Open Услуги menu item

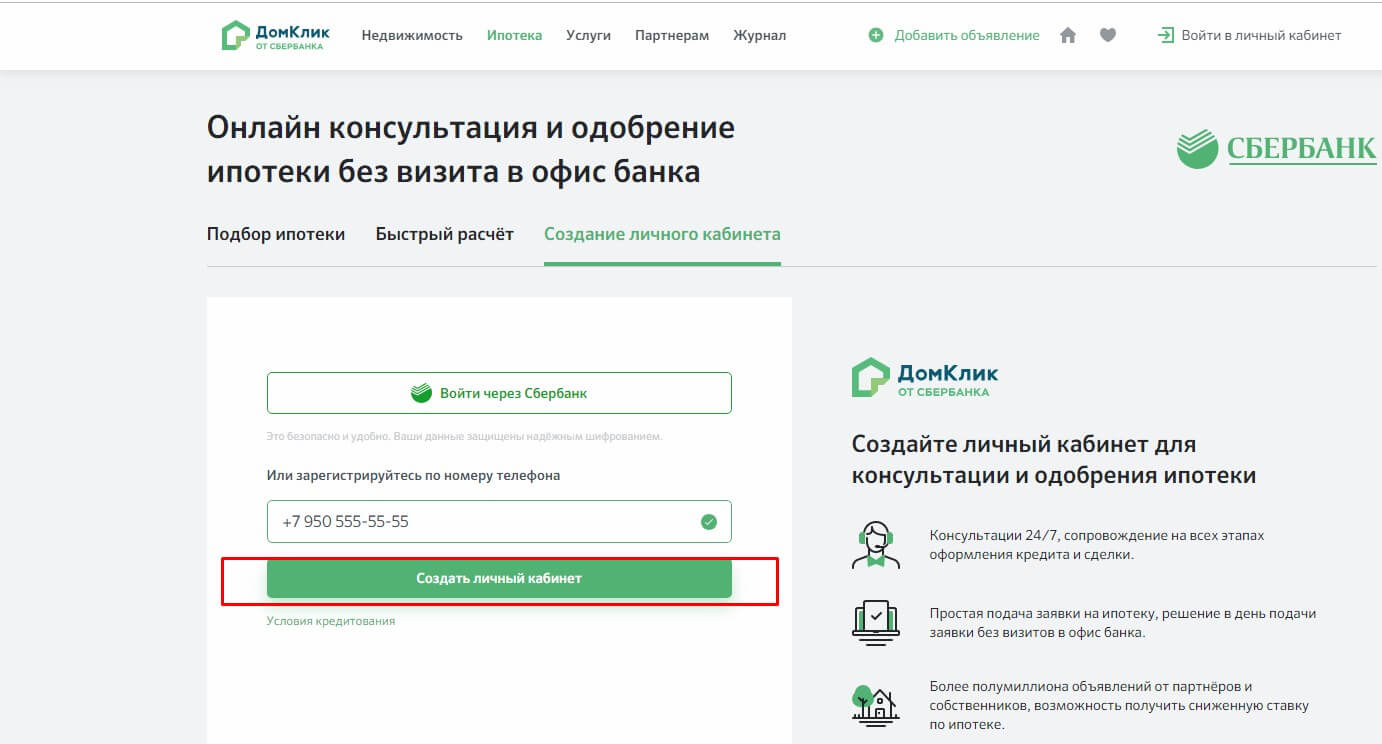click(x=588, y=35)
